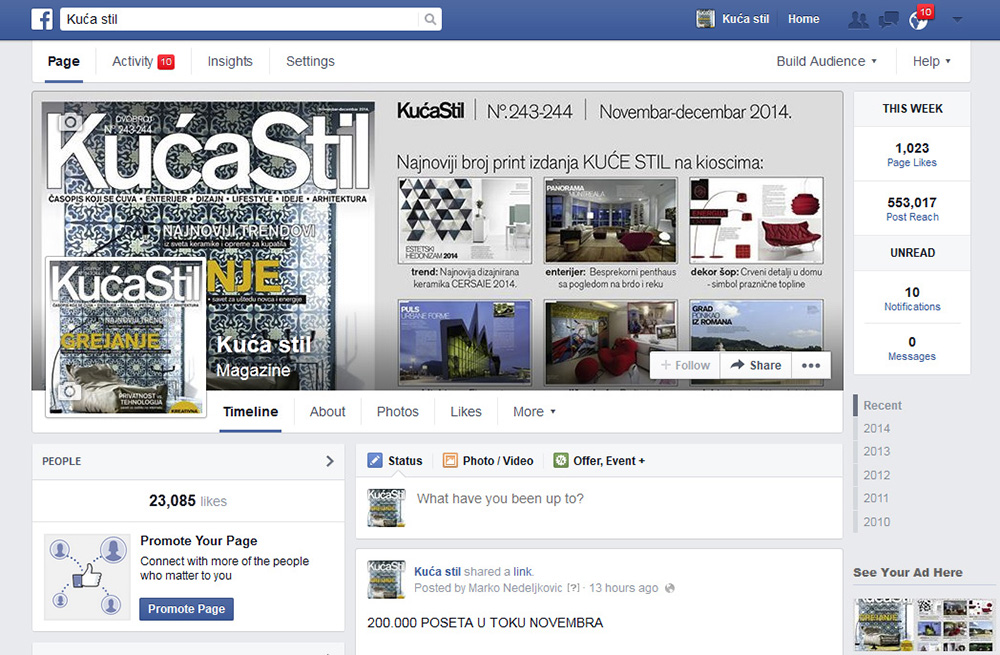1000x655 pixels.
Task: Open the Settings tab
Action: (x=310, y=61)
